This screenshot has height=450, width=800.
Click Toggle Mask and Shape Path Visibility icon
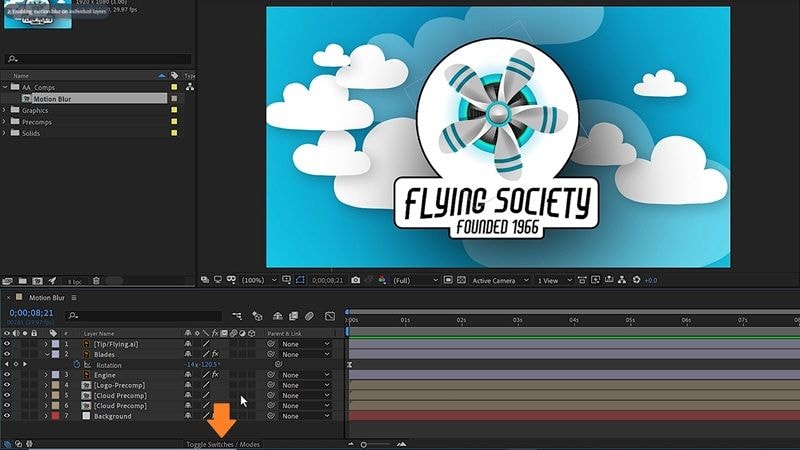tap(300, 280)
